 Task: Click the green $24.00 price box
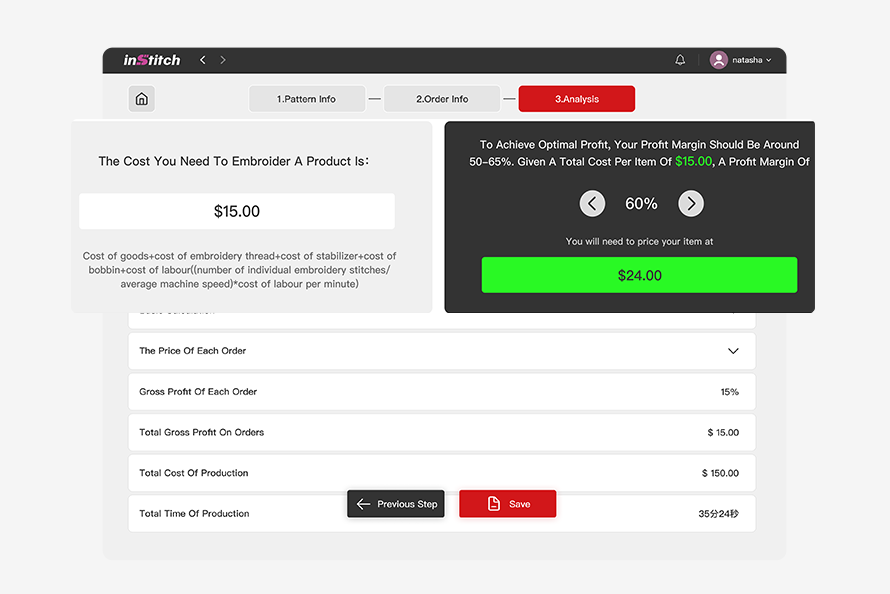pos(639,275)
